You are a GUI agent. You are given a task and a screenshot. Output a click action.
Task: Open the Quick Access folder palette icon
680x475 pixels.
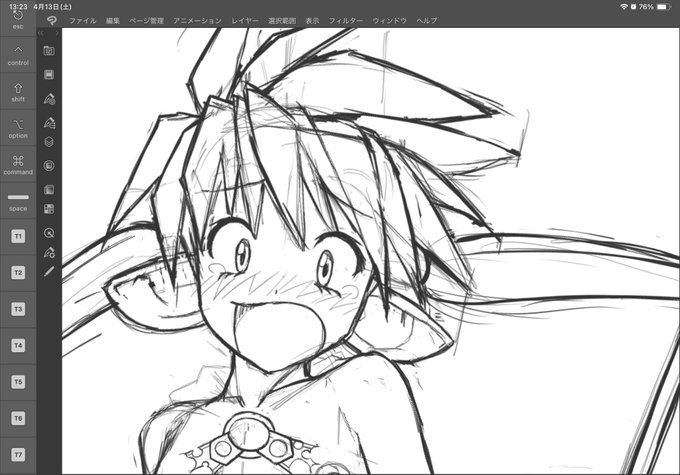click(x=49, y=51)
